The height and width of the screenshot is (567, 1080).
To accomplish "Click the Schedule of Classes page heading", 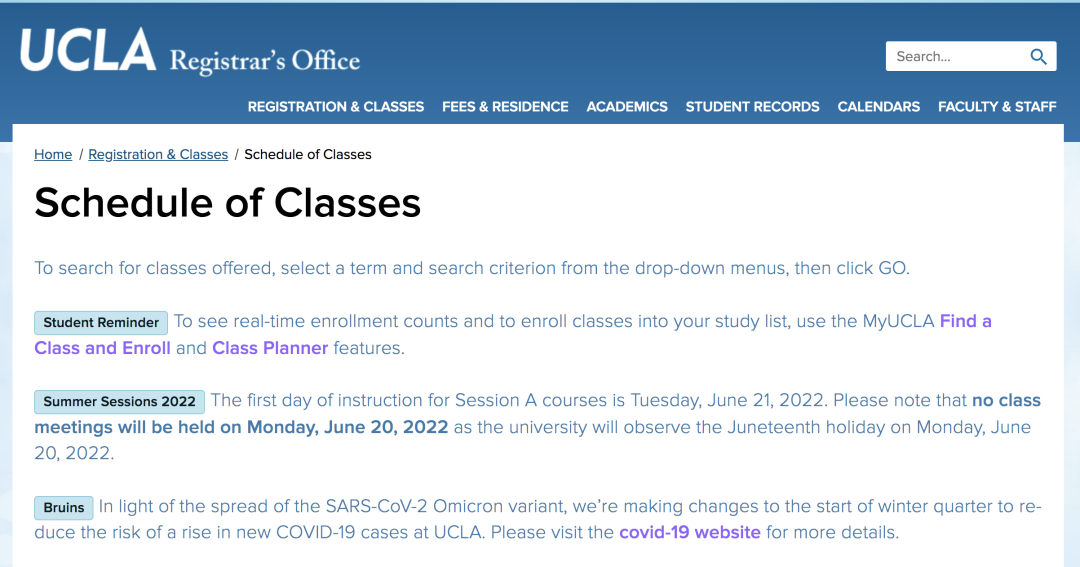I will click(x=228, y=204).
